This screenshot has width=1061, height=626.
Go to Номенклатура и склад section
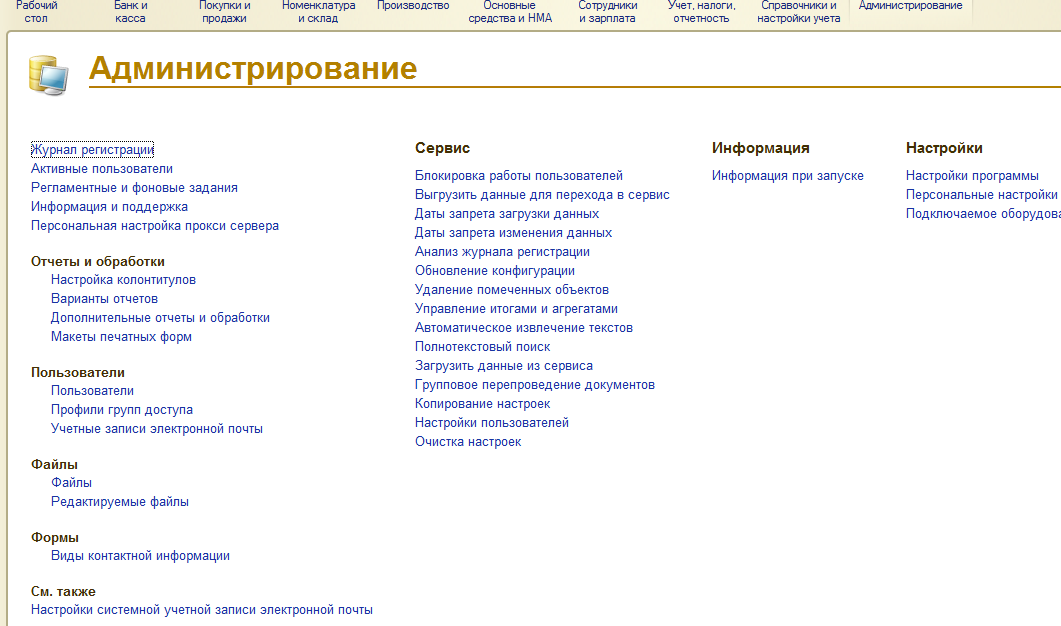318,12
